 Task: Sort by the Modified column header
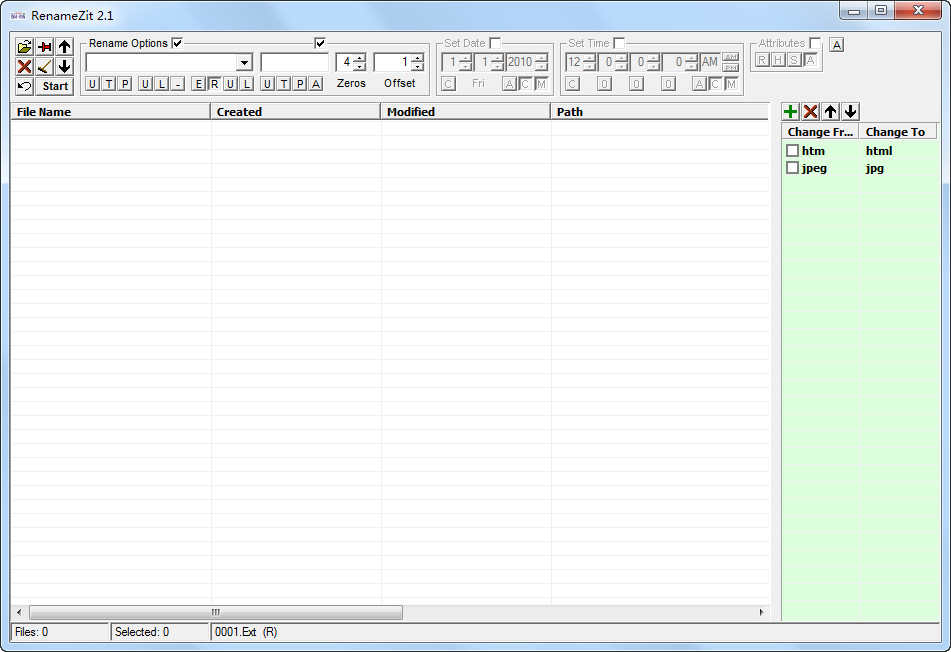465,112
